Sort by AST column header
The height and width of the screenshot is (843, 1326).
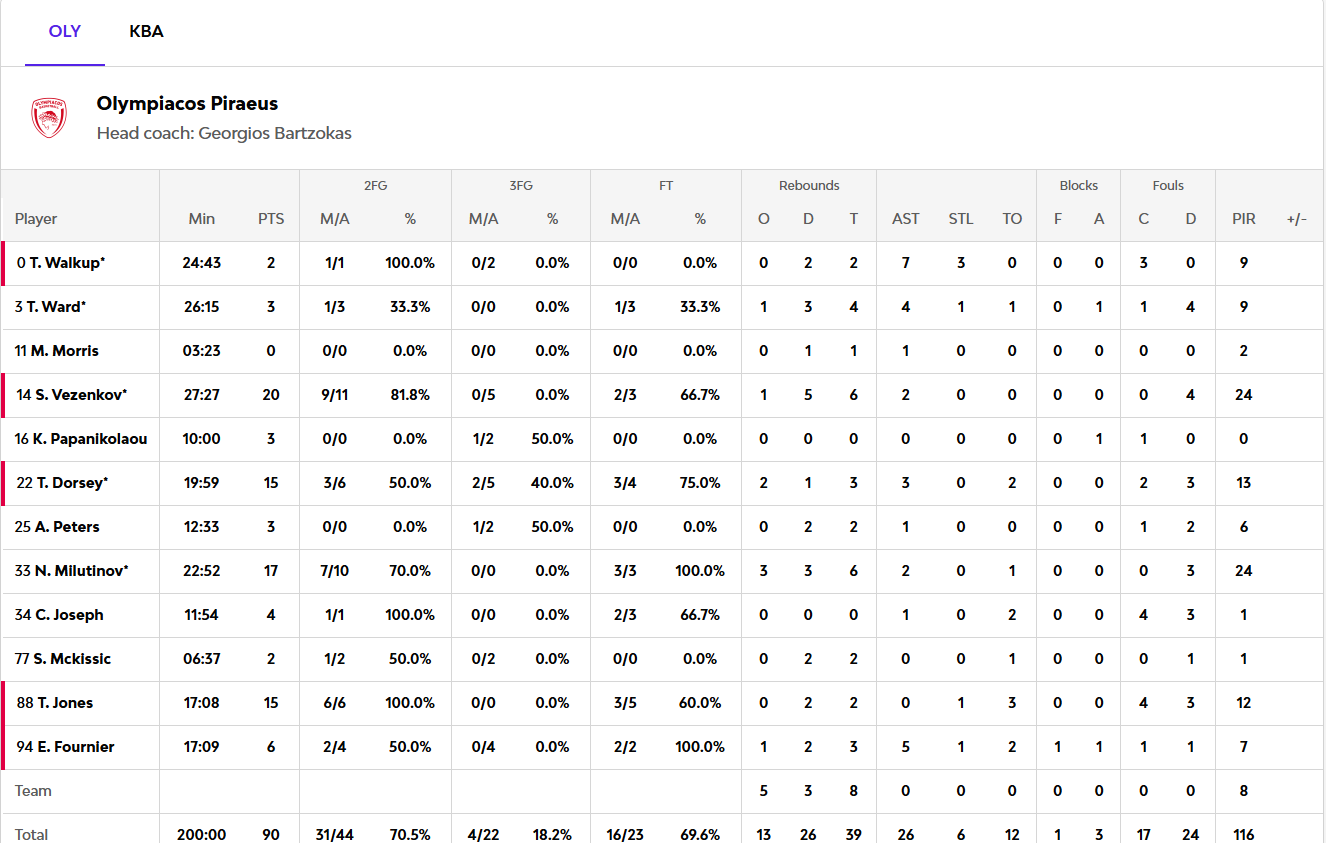tap(905, 219)
